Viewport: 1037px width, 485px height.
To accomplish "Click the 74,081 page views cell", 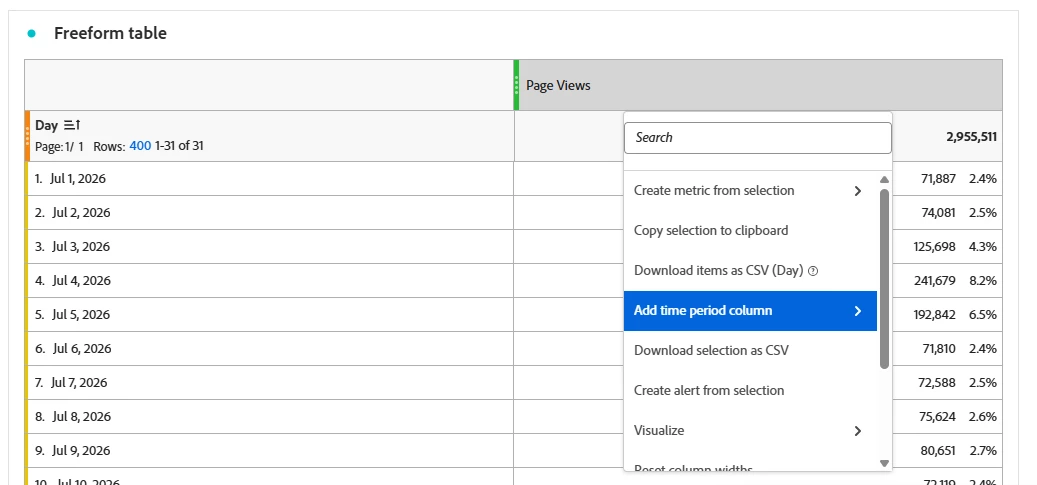I will [x=938, y=212].
